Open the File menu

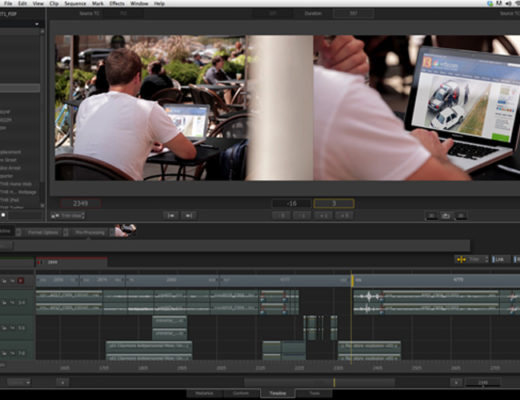tap(8, 3)
